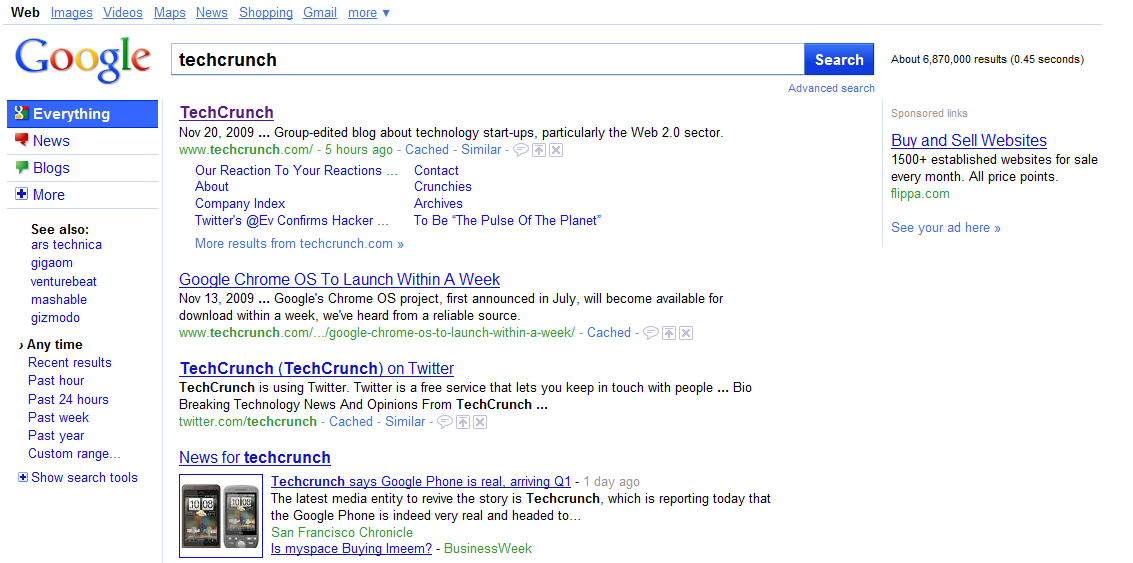
Task: Click the Google logo
Action: [83, 59]
